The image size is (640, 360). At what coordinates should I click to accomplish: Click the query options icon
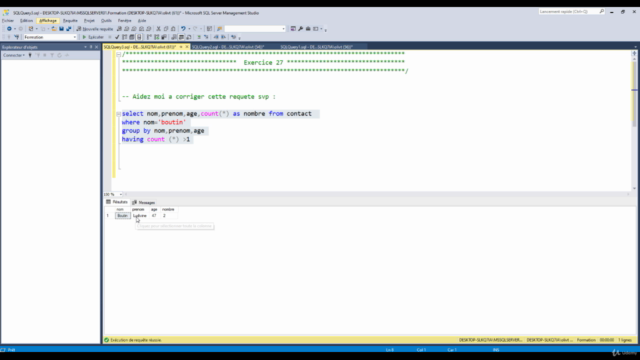coord(132,37)
